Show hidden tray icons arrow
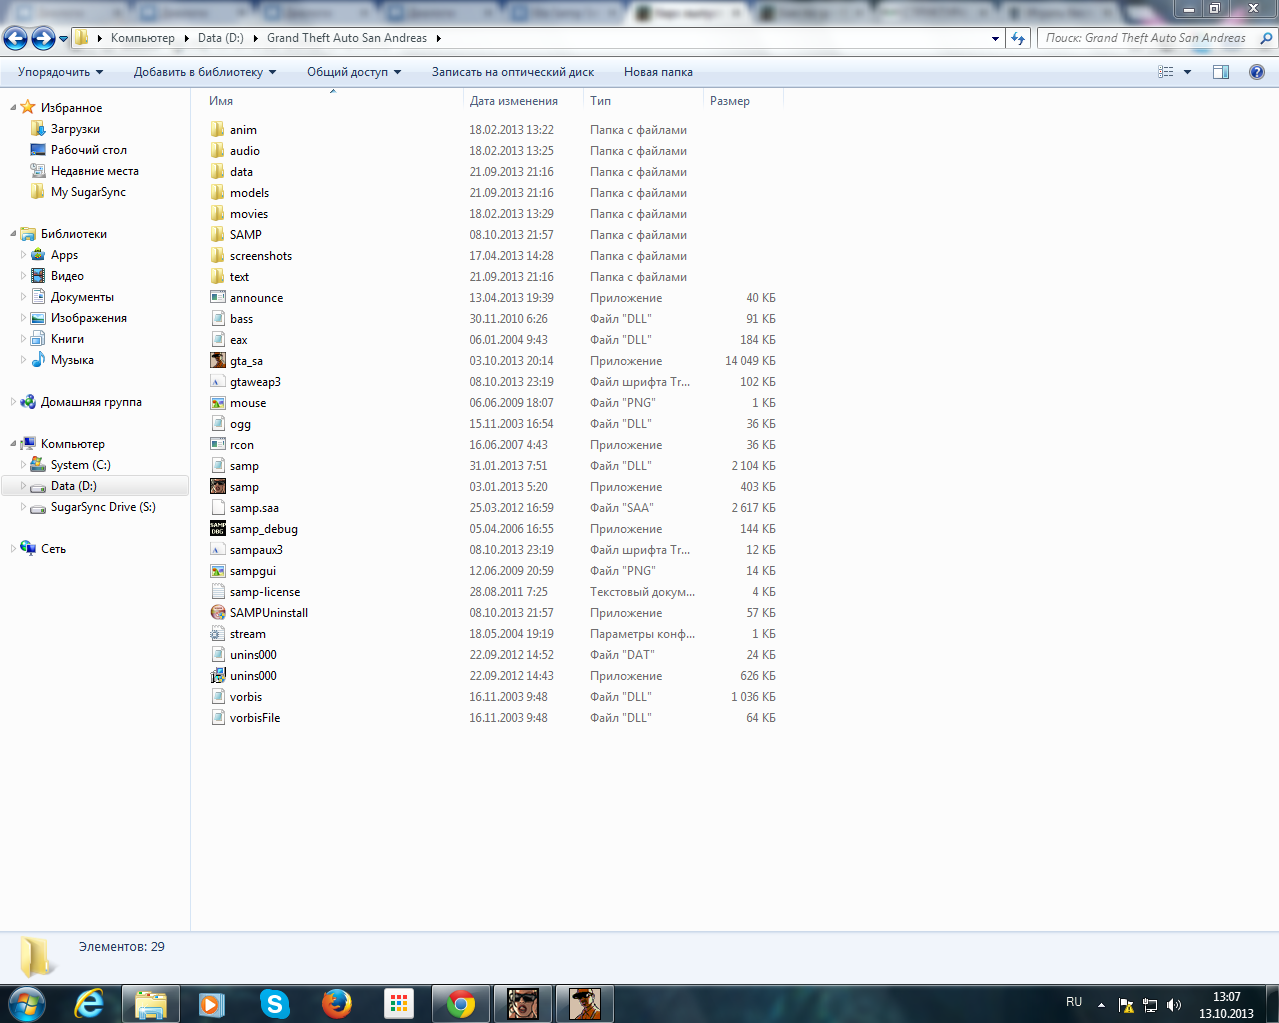This screenshot has width=1279, height=1023. tap(1101, 1005)
